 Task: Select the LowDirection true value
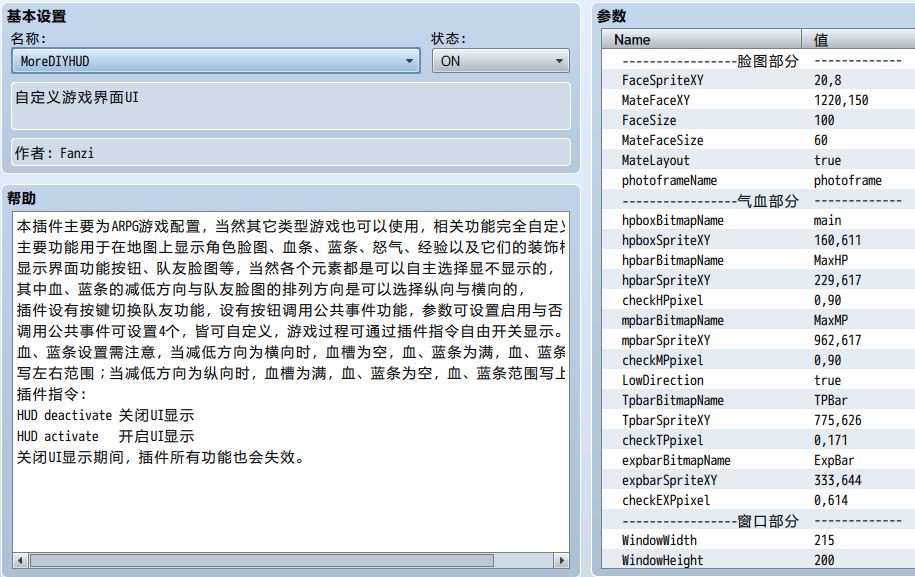(x=827, y=380)
